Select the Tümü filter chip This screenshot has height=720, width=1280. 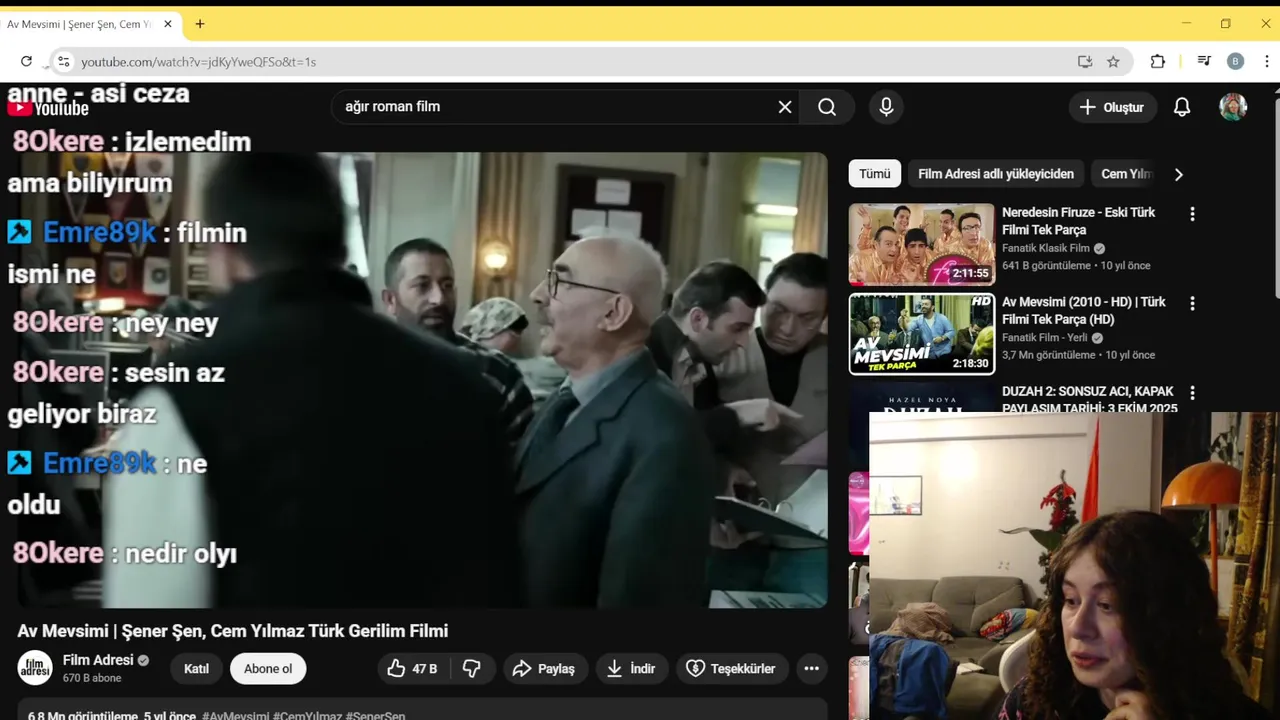click(874, 174)
